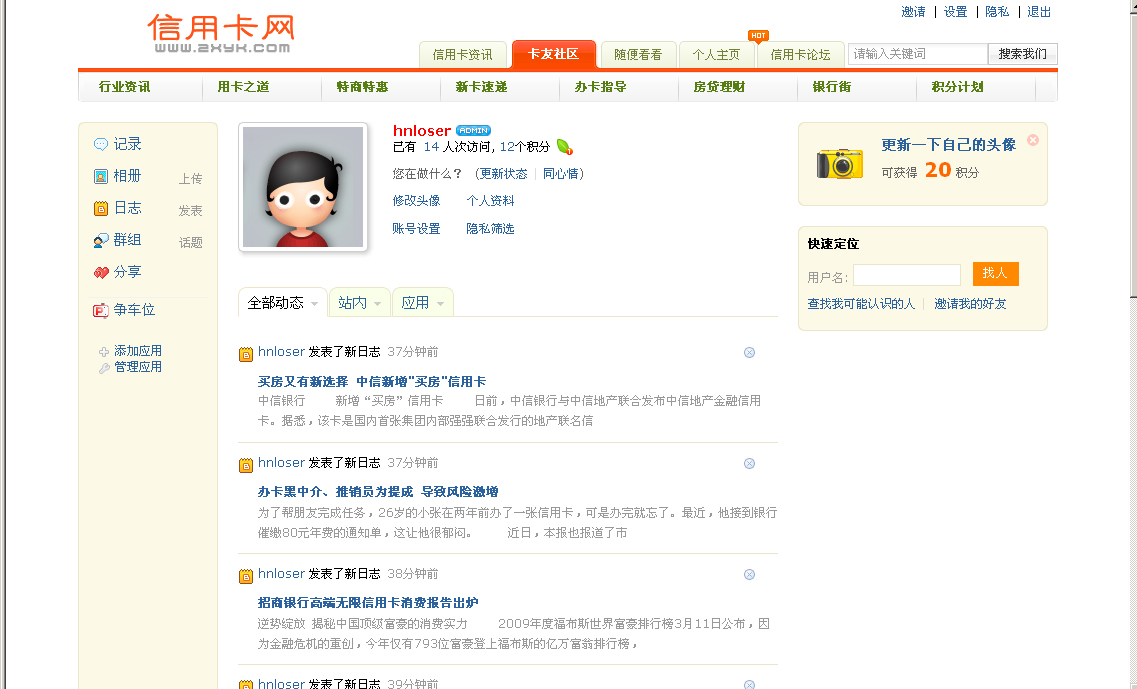Expand the 应用 dropdown arrow
Image resolution: width=1137 pixels, height=689 pixels.
[x=440, y=304]
